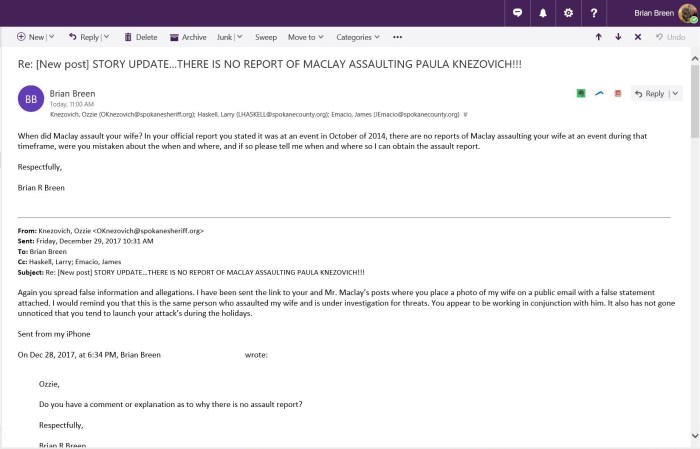Click red add-in icon in message header

618,93
